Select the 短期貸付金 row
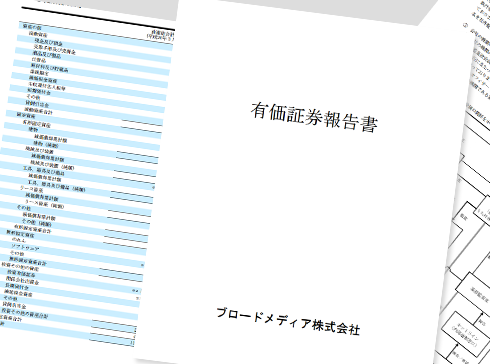Screen dimensions: 490x364 click(x=39, y=91)
